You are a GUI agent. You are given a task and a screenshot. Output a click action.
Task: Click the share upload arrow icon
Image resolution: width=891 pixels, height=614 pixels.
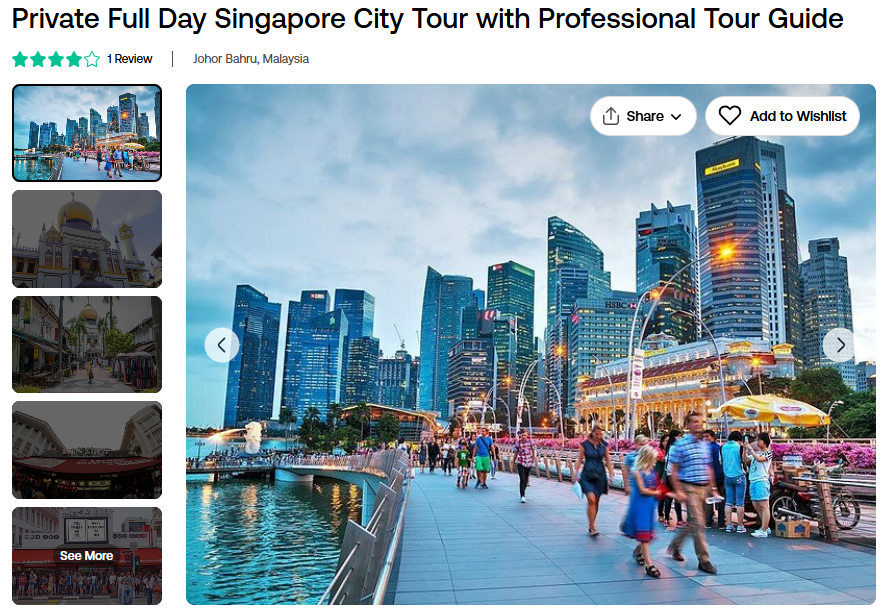(x=610, y=116)
